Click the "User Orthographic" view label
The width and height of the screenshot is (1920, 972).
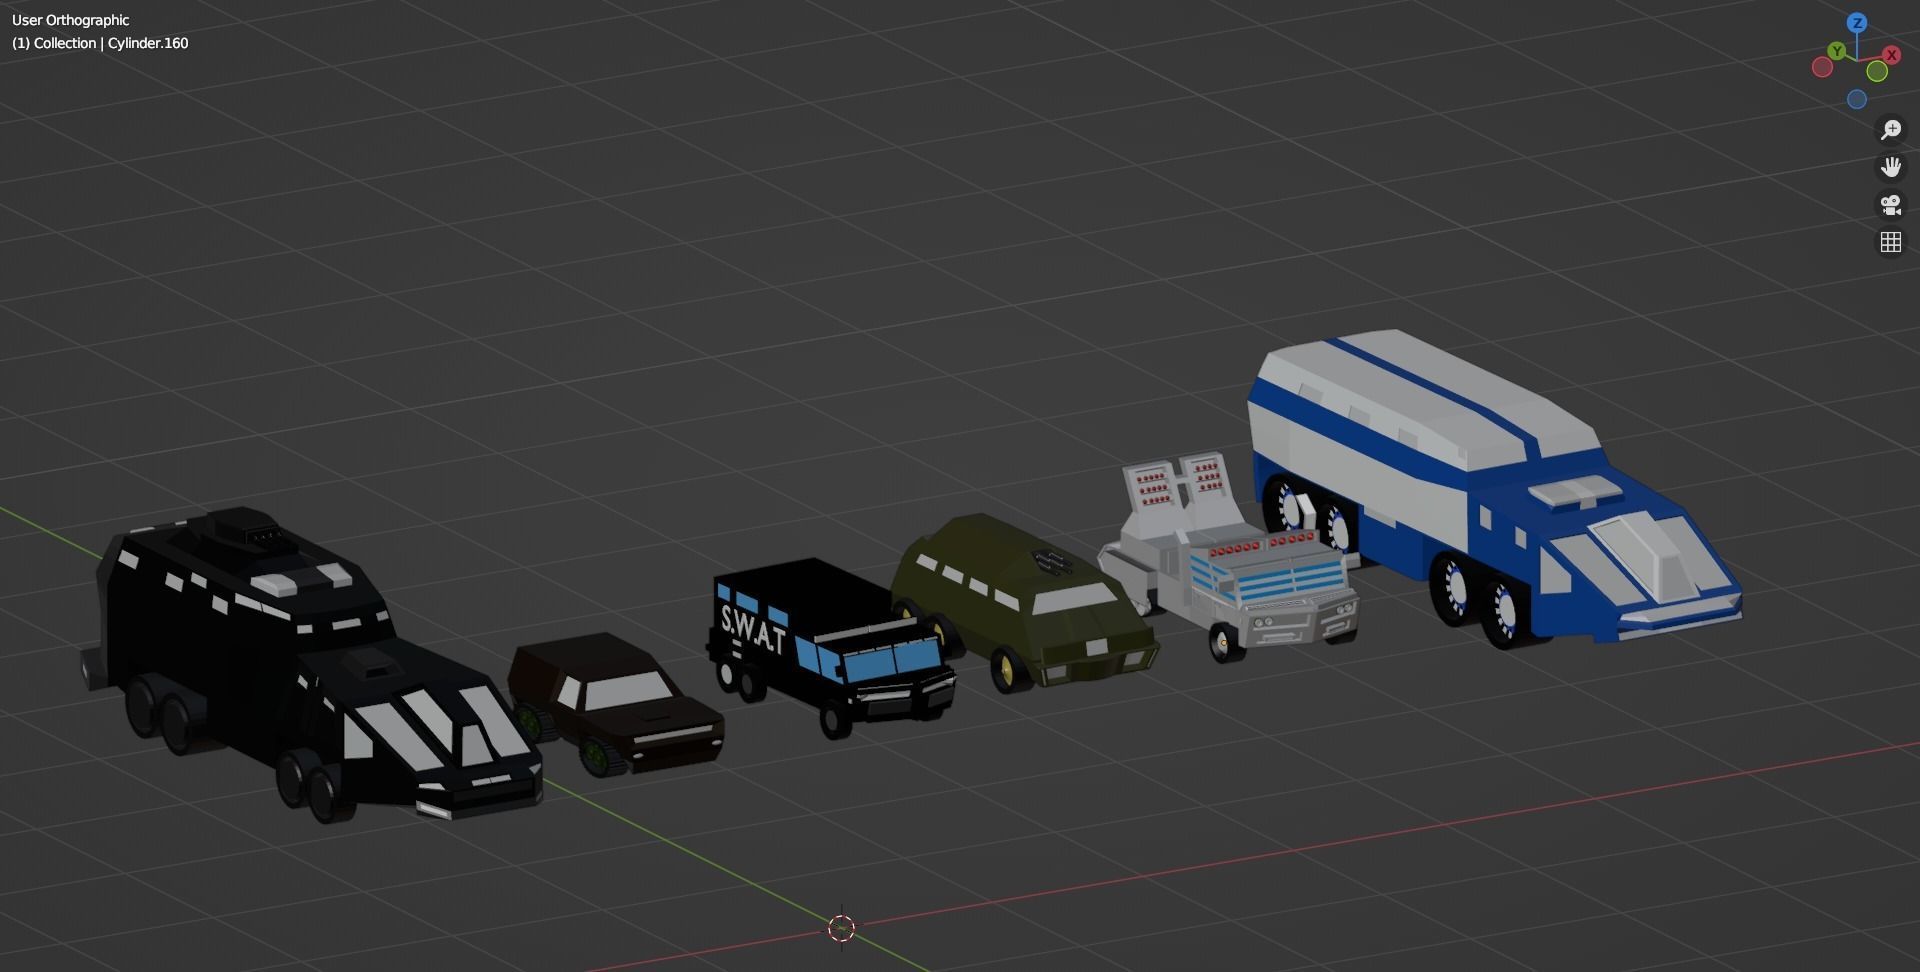(70, 20)
